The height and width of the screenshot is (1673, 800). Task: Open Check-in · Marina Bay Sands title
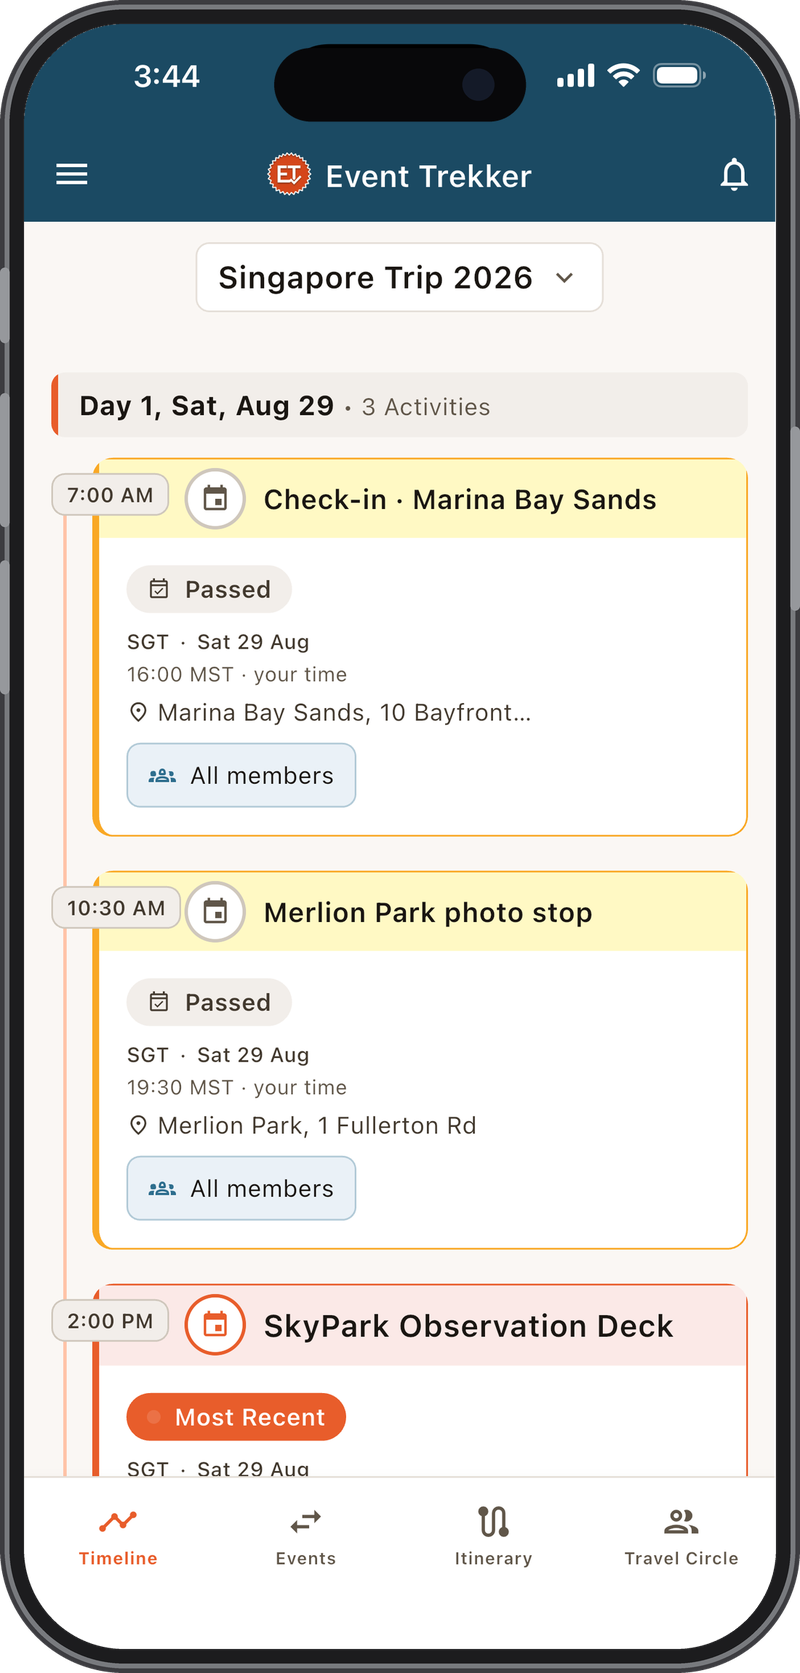click(x=460, y=499)
